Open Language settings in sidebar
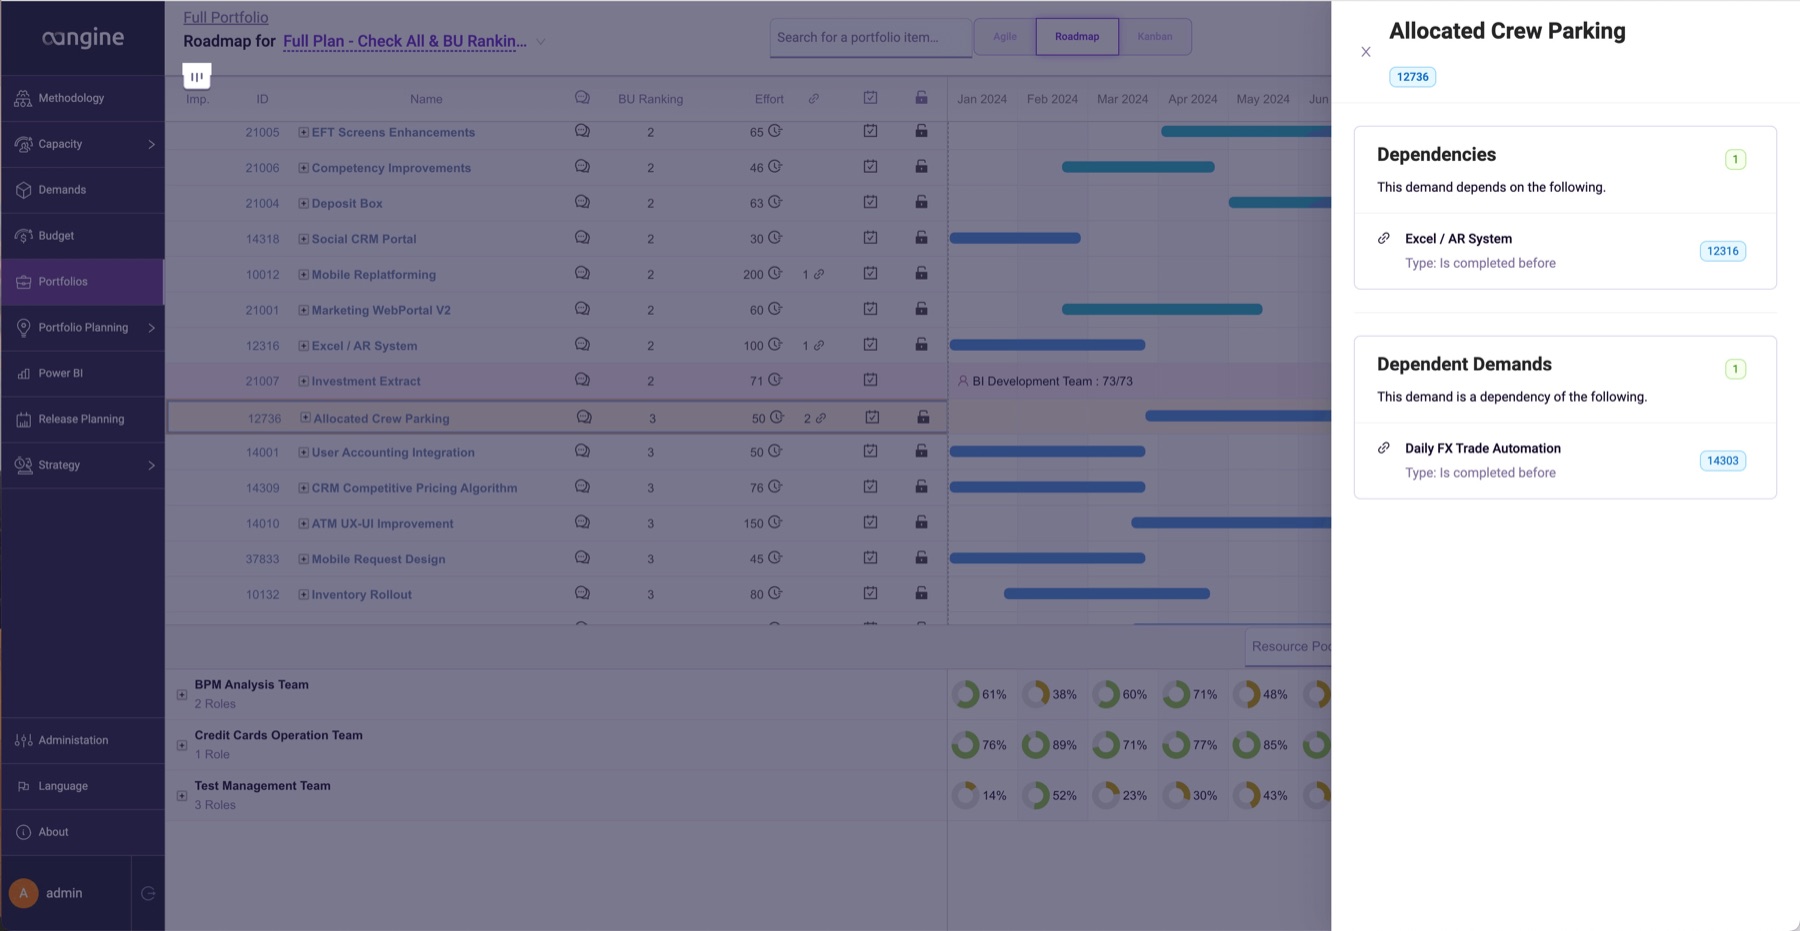 [82, 786]
